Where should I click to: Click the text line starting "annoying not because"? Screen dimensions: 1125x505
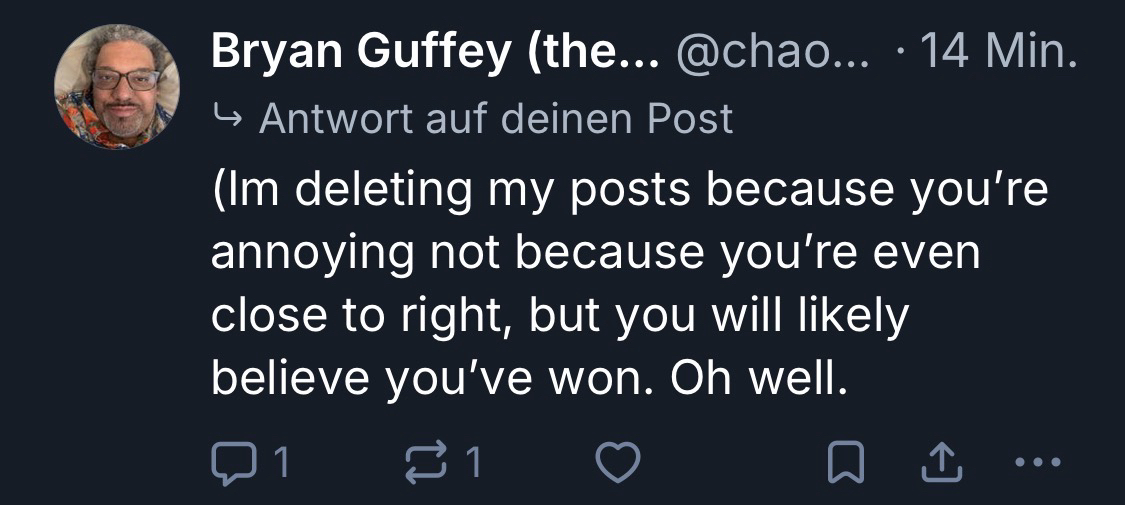596,254
